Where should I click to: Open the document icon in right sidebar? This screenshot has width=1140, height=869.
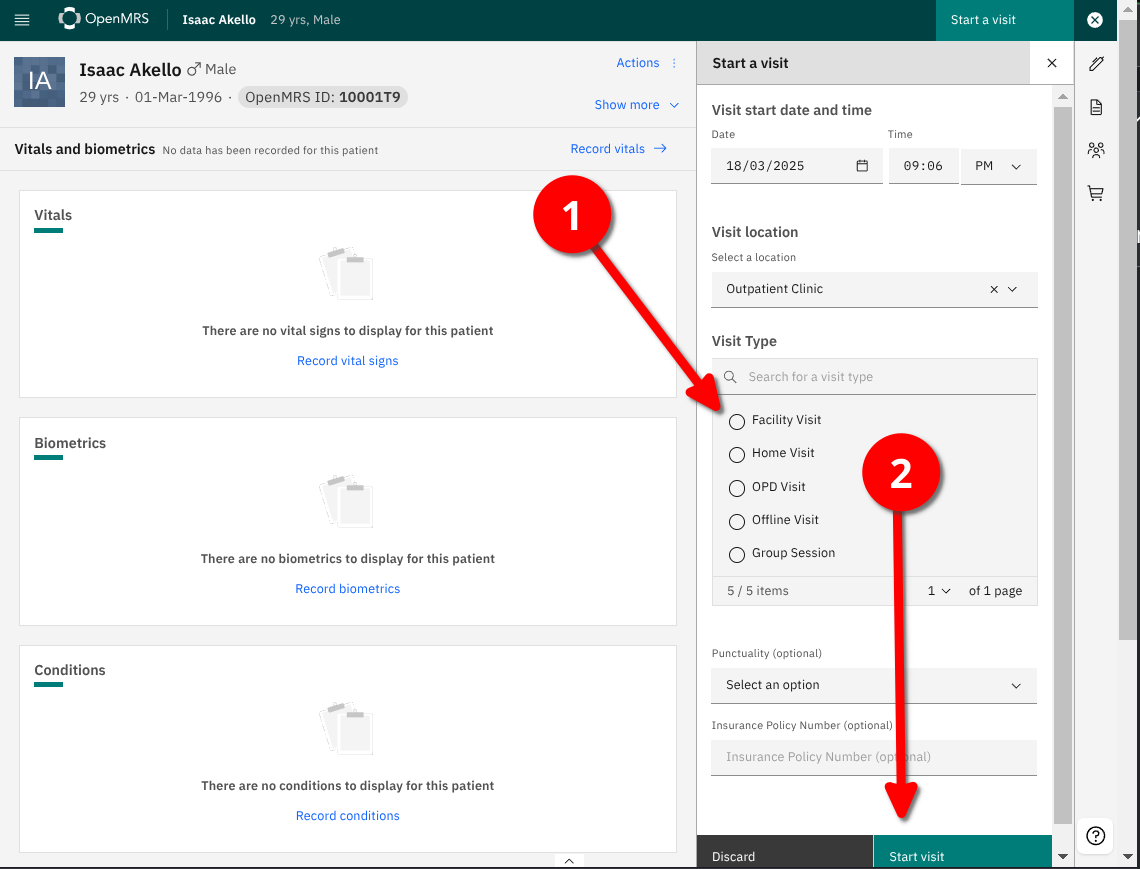coord(1096,107)
